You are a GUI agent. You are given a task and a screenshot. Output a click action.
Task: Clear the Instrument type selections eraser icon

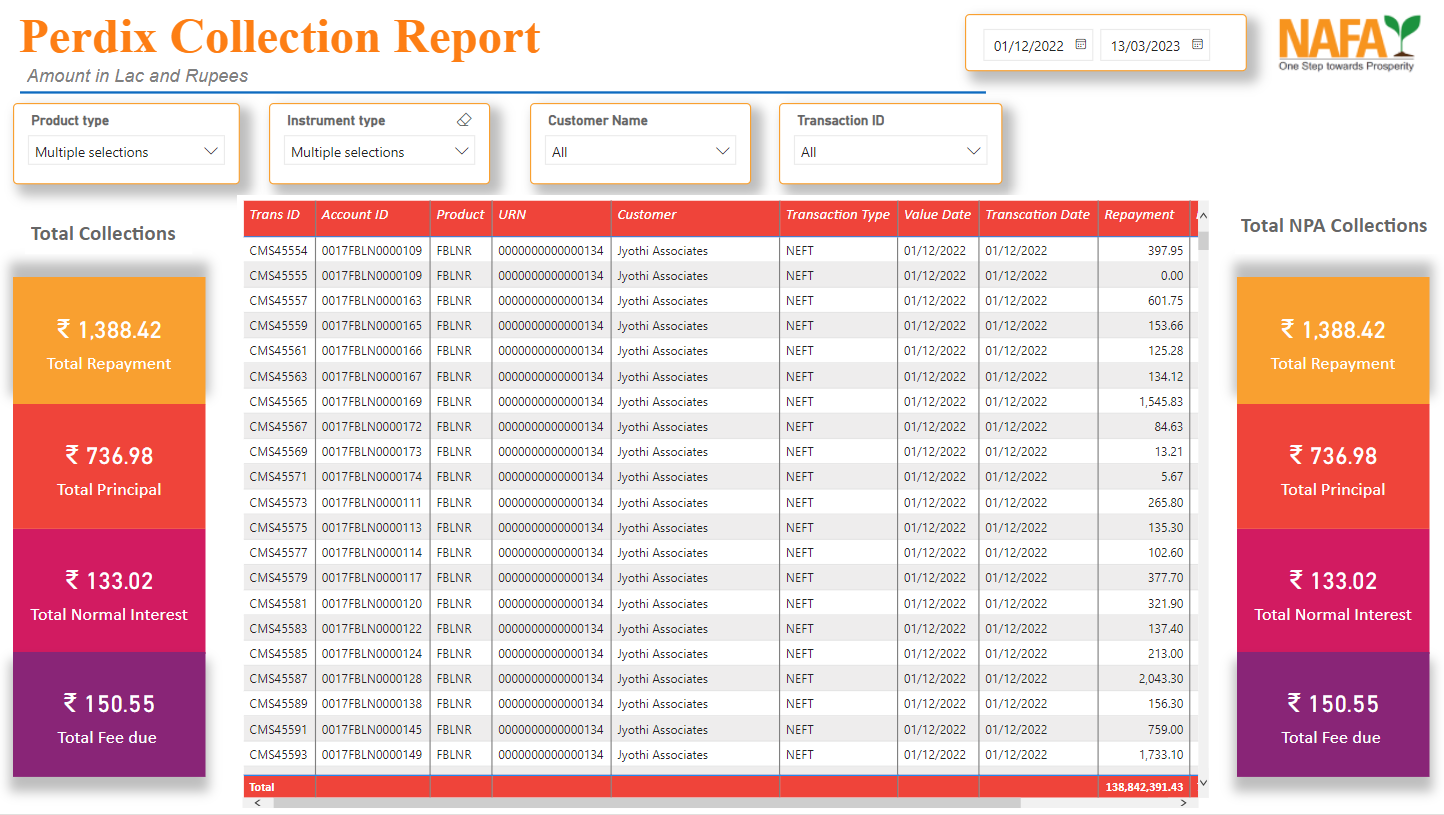[463, 120]
